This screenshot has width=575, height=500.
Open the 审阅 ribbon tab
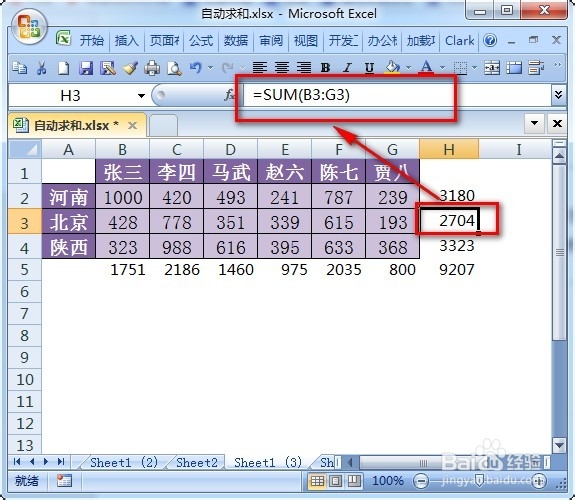(271, 40)
